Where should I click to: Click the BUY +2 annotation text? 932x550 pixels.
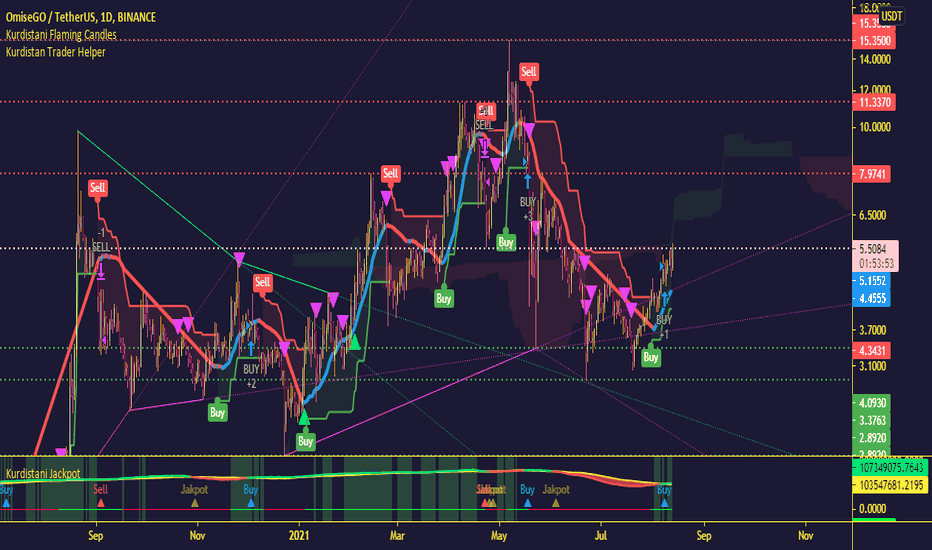click(251, 376)
